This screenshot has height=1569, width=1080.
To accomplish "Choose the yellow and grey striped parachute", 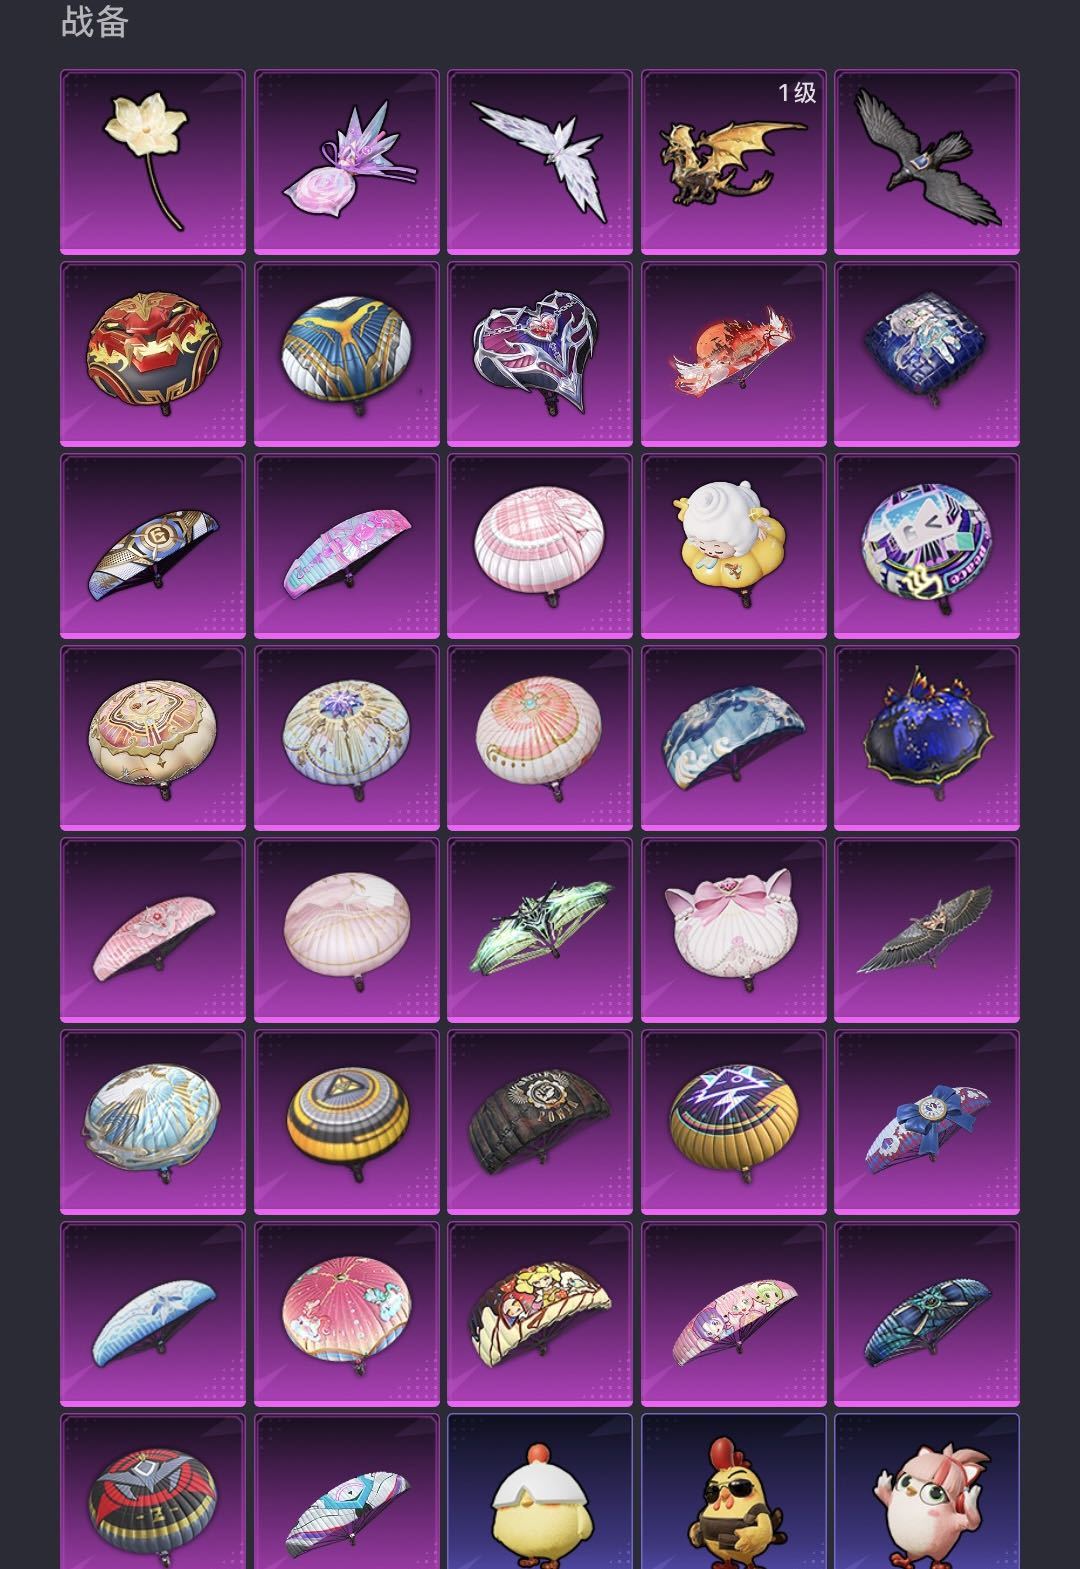I will (x=347, y=1122).
